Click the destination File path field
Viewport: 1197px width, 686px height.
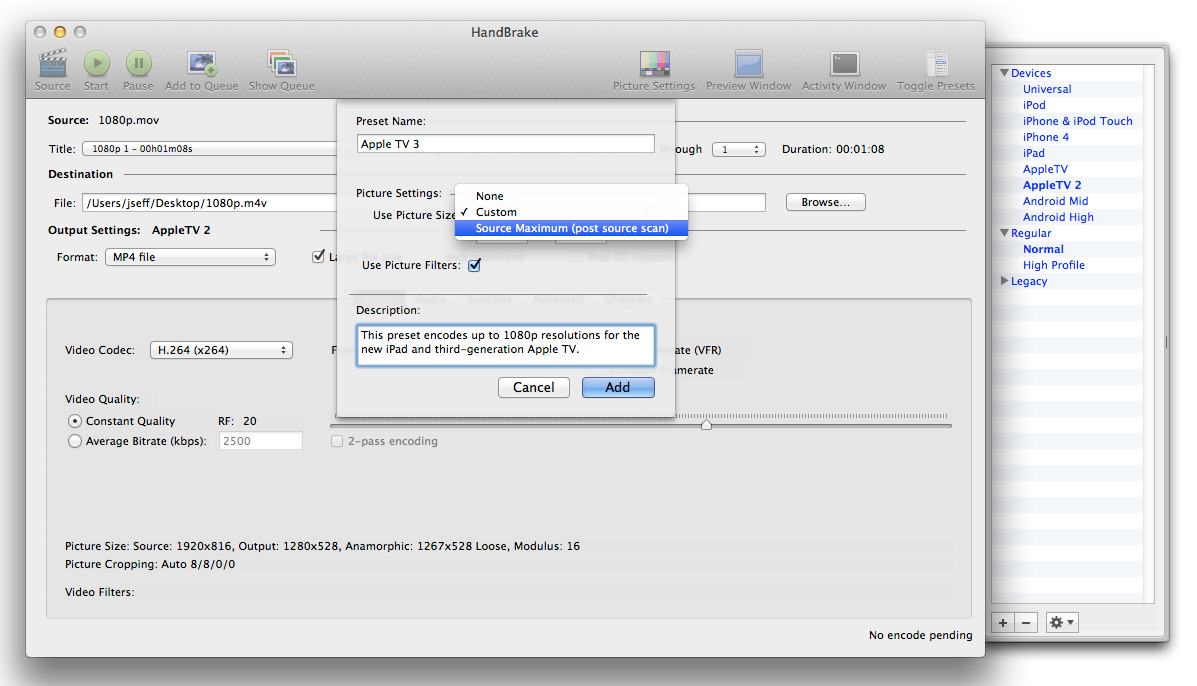209,203
